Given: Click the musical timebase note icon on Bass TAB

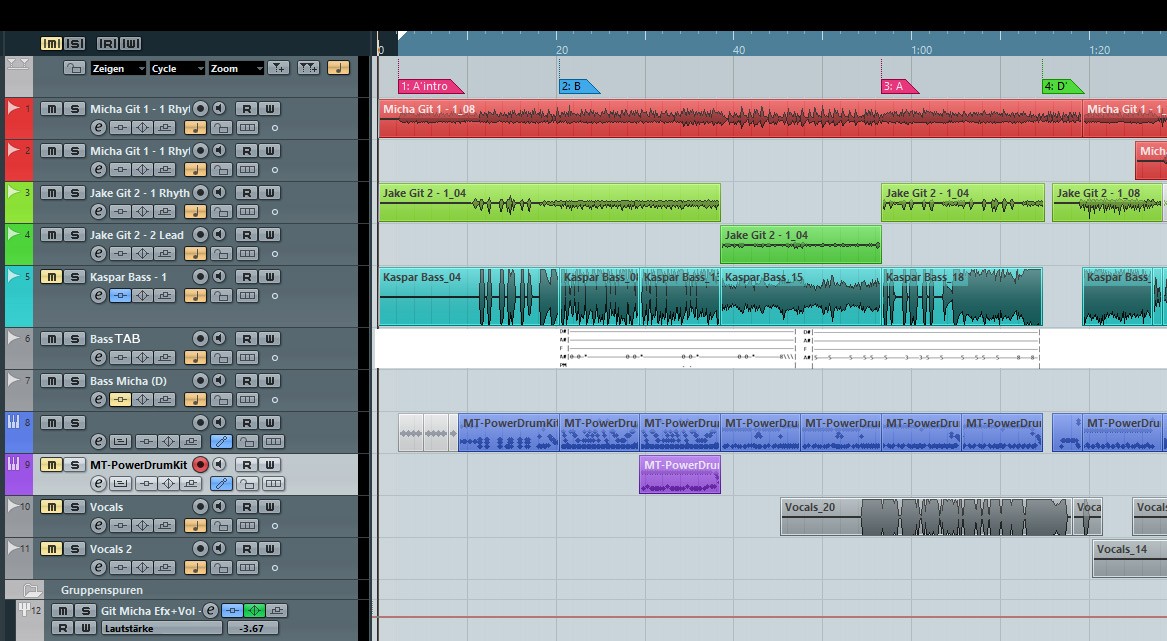Looking at the screenshot, I should 195,359.
